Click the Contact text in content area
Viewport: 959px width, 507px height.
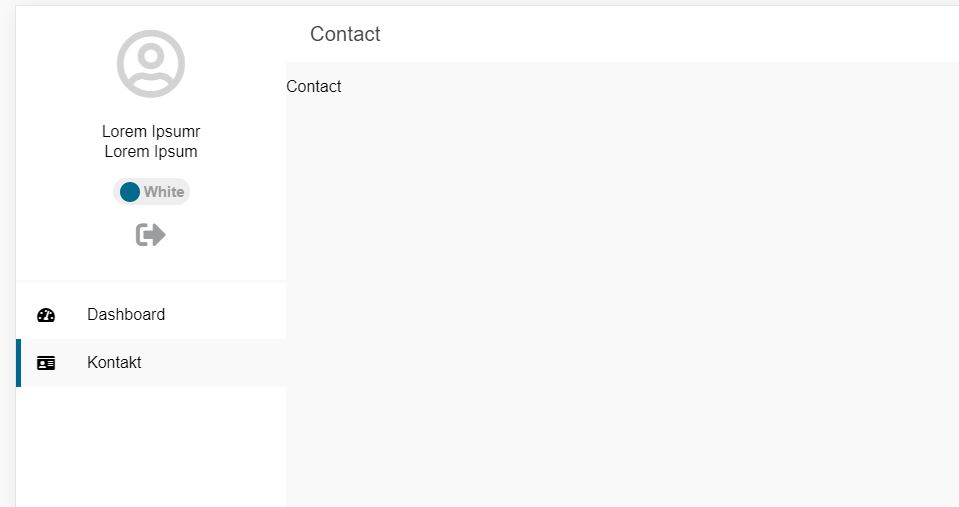314,87
